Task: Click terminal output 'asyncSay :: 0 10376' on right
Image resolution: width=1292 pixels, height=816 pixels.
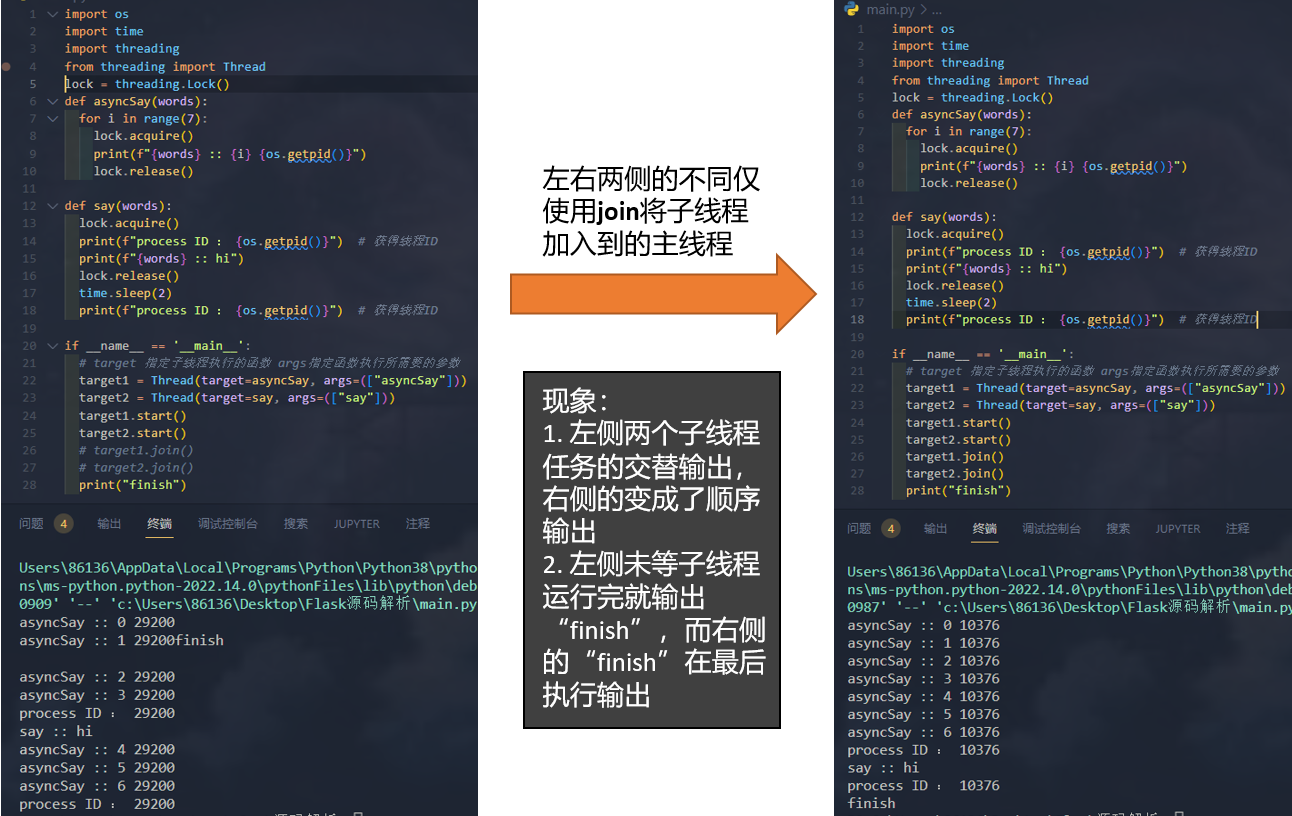Action: tap(923, 625)
